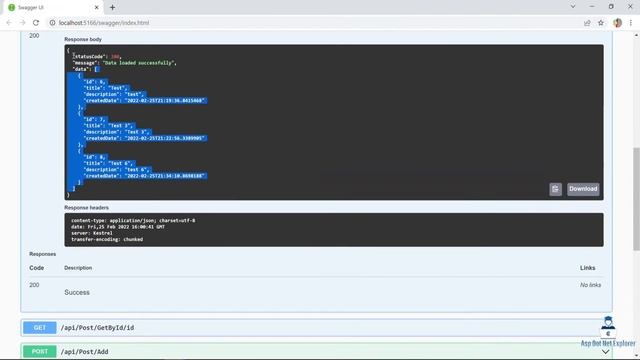640x360 pixels.
Task: Click the Links column header
Action: point(587,268)
